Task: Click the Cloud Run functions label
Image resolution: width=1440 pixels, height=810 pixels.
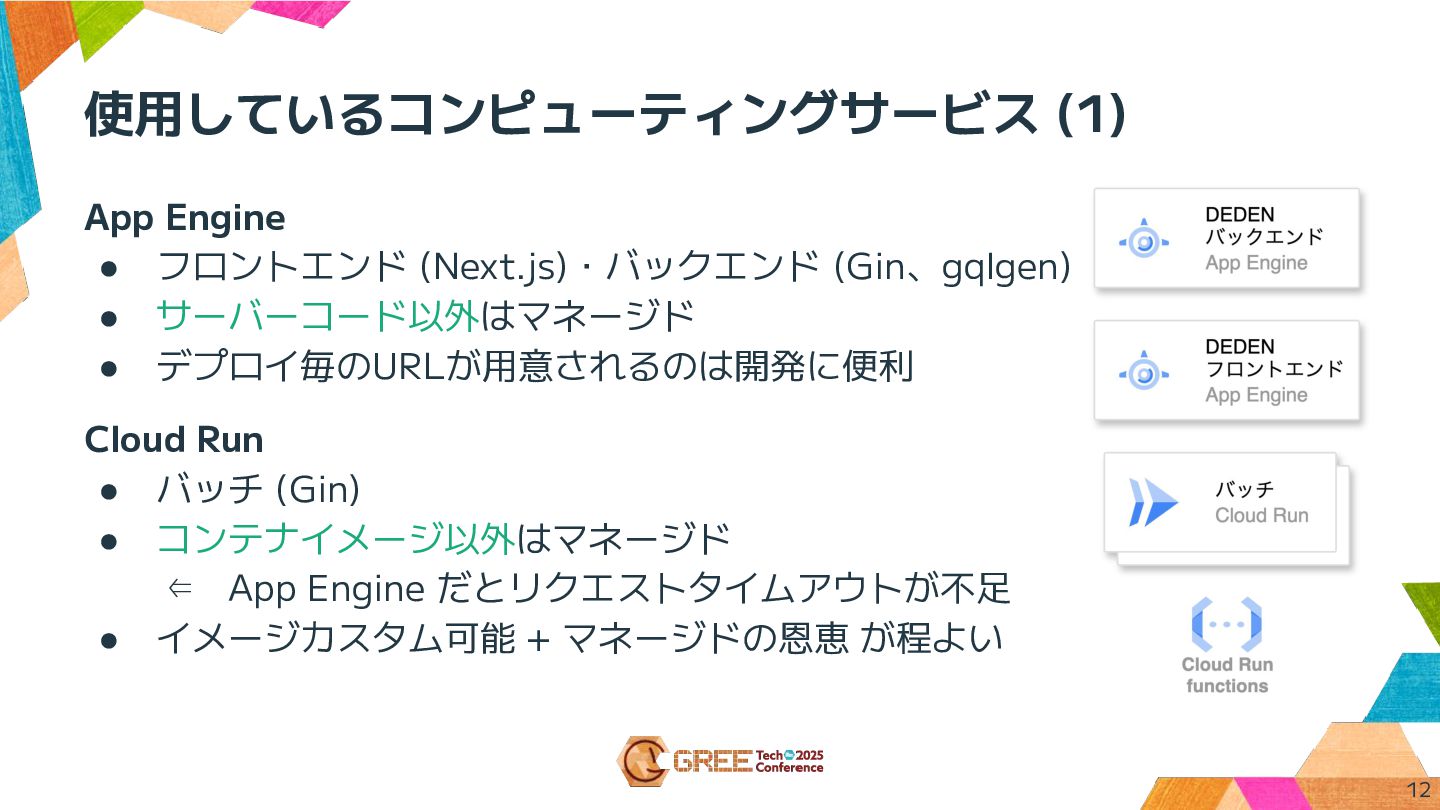Action: coord(1227,675)
